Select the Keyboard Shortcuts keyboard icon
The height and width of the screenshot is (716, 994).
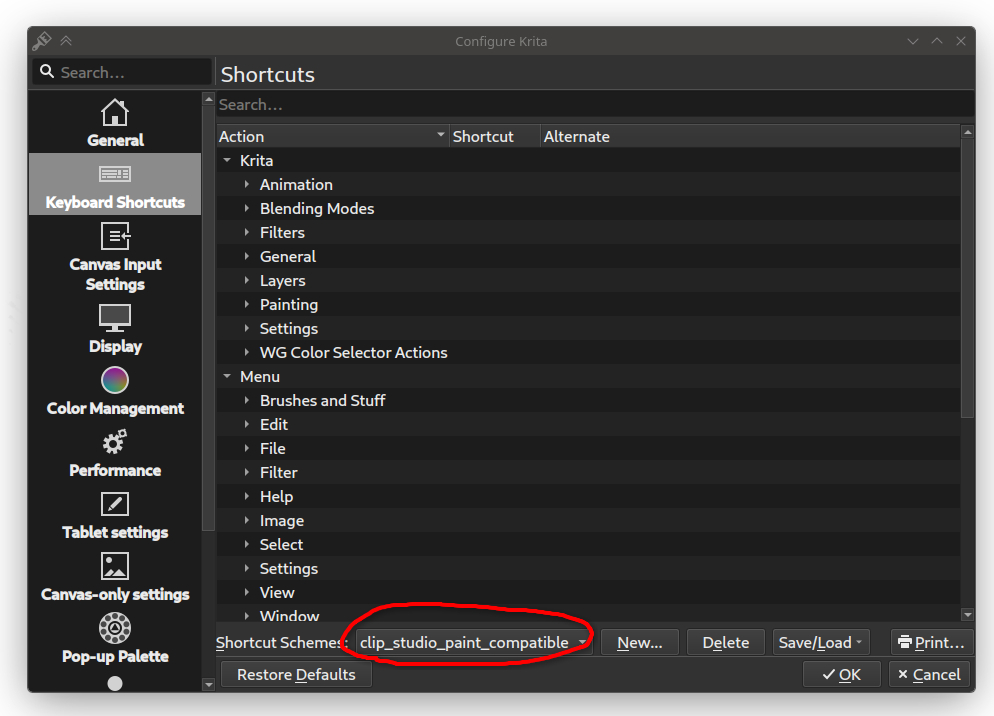coord(115,174)
